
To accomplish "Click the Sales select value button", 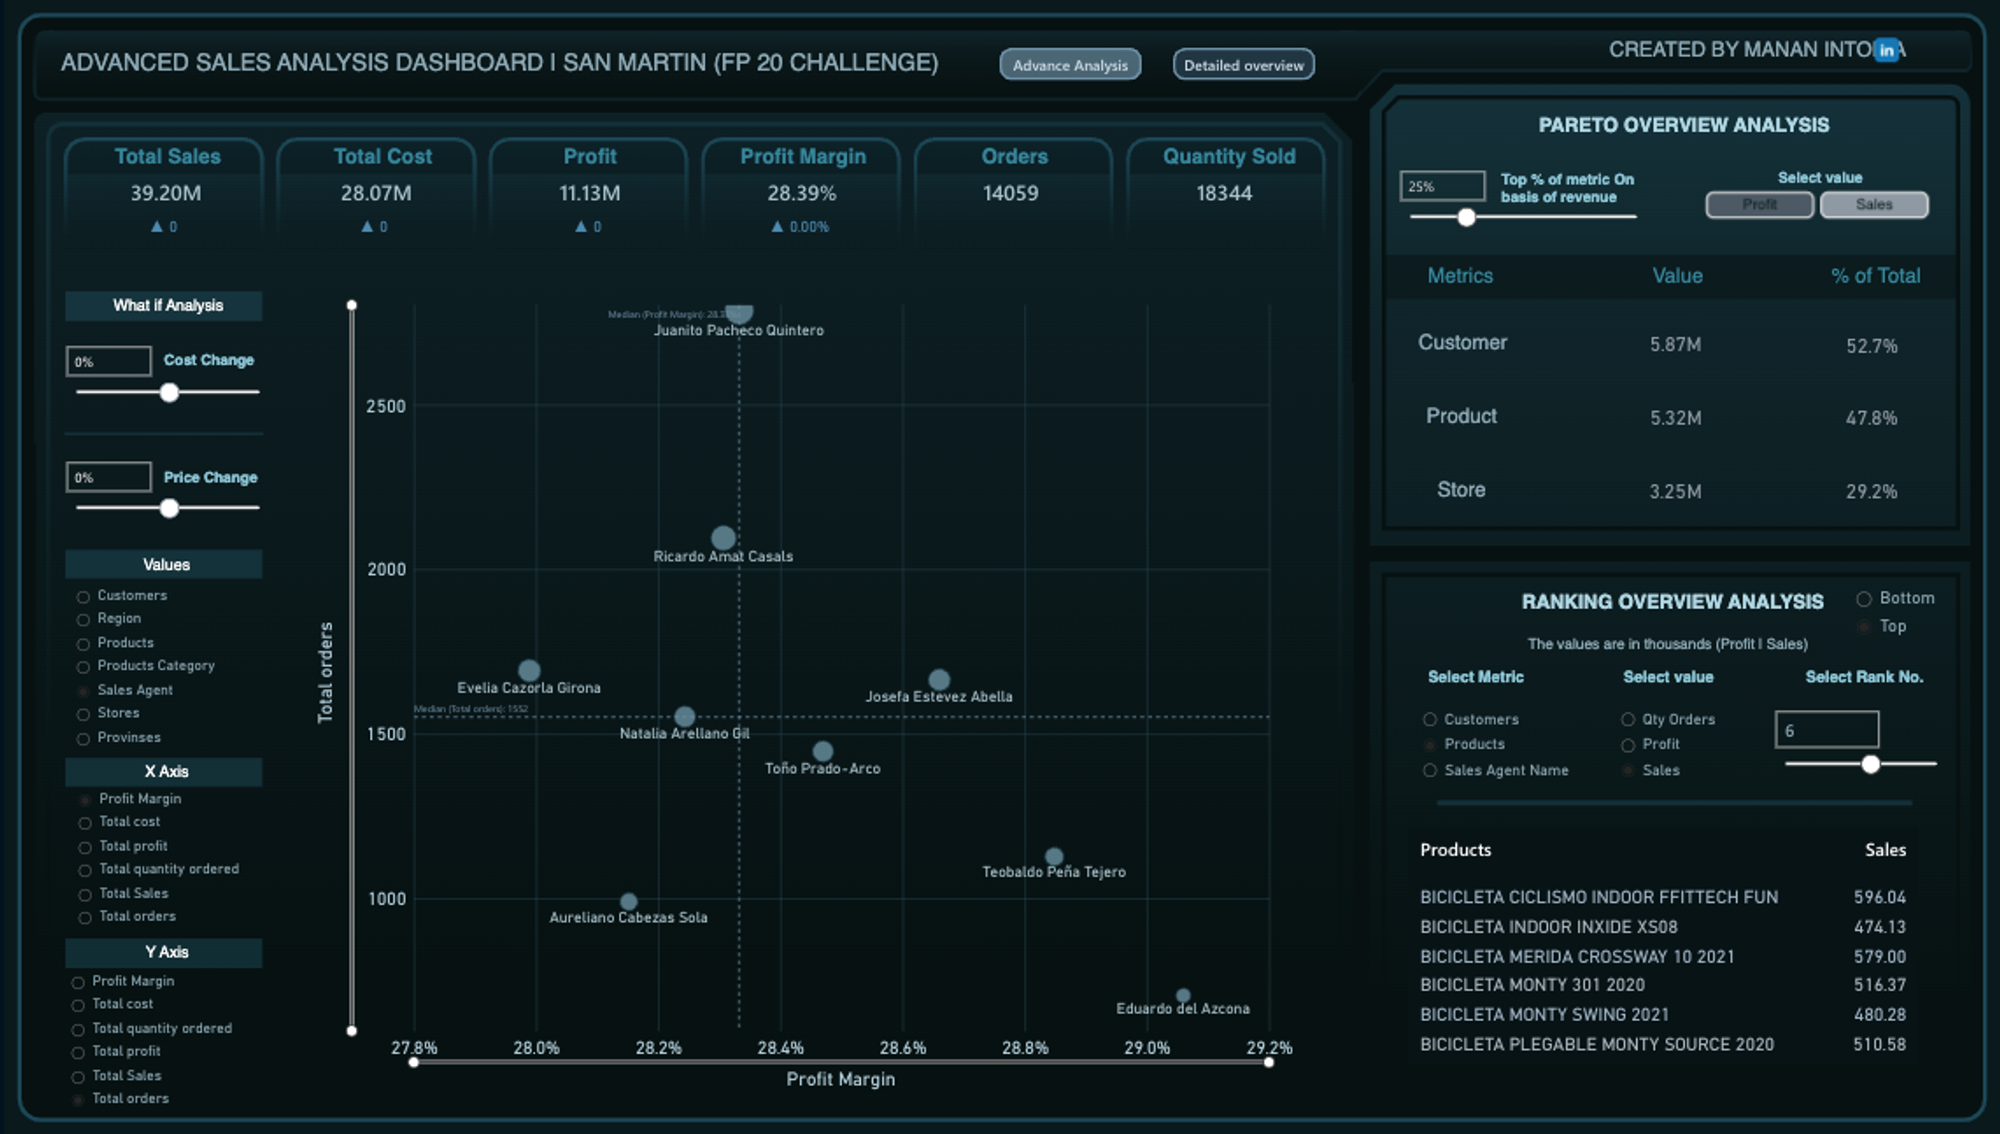I will 1873,205.
